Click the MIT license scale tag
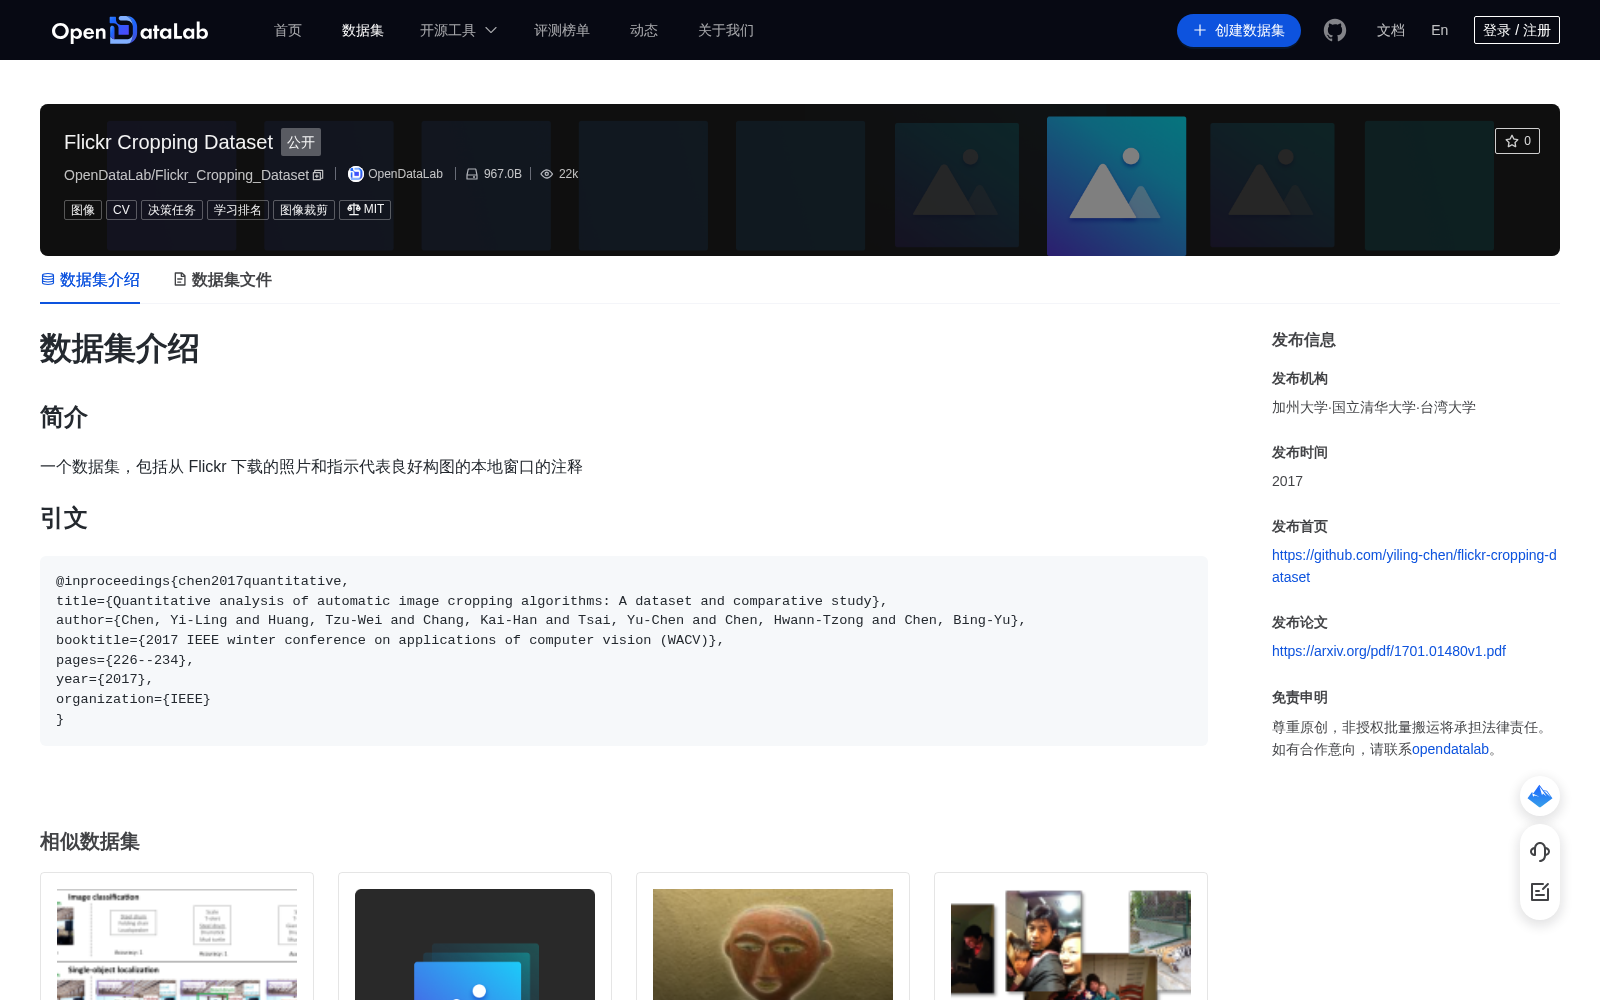 click(x=365, y=210)
